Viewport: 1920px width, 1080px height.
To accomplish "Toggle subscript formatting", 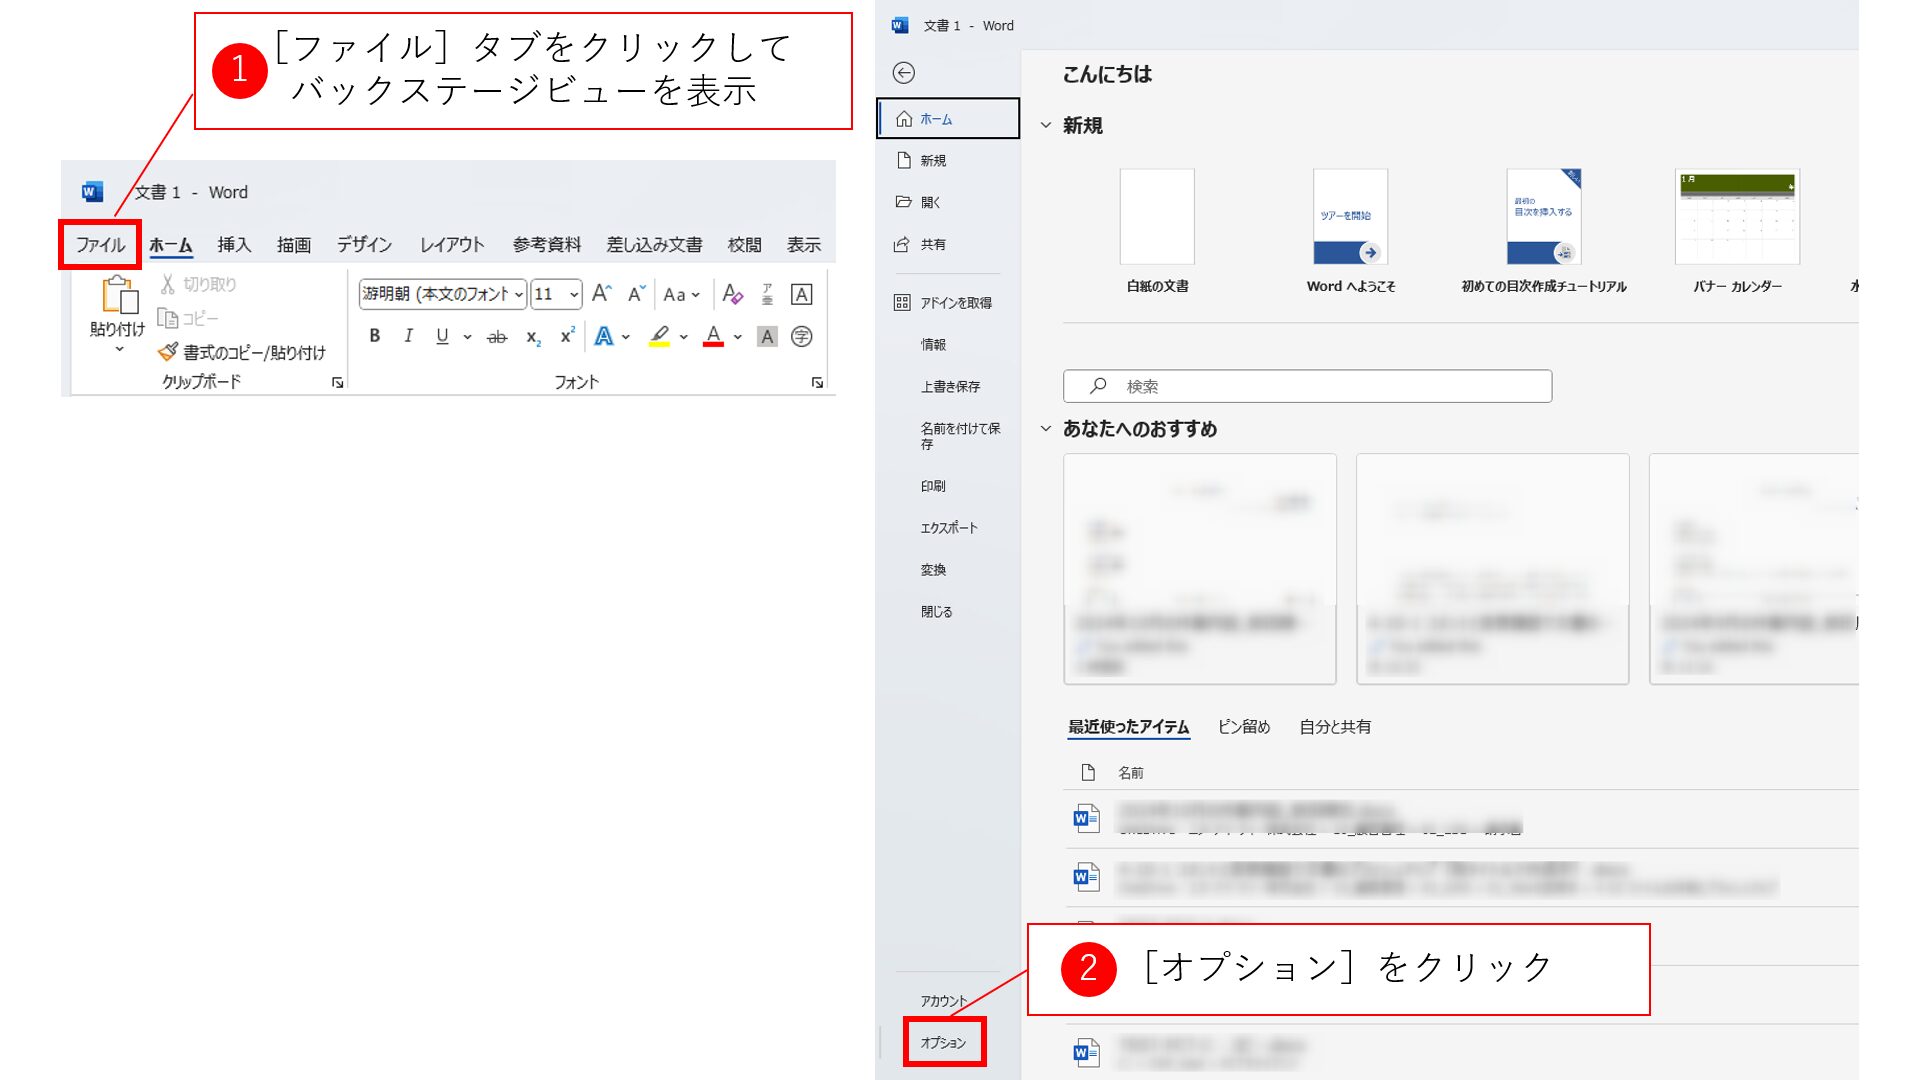I will click(x=533, y=338).
